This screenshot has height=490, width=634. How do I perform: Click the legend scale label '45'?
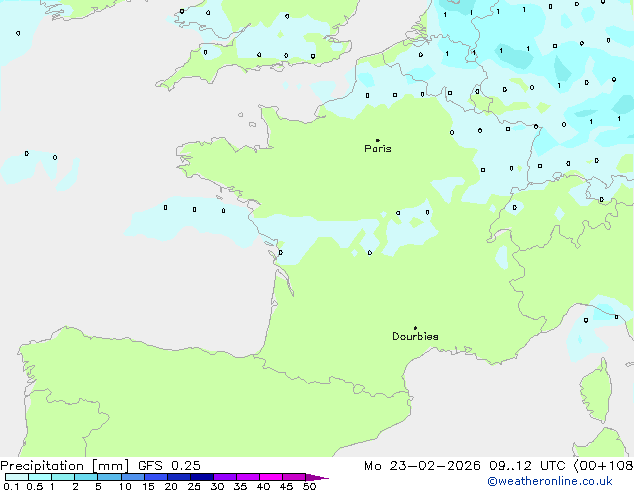[286, 486]
